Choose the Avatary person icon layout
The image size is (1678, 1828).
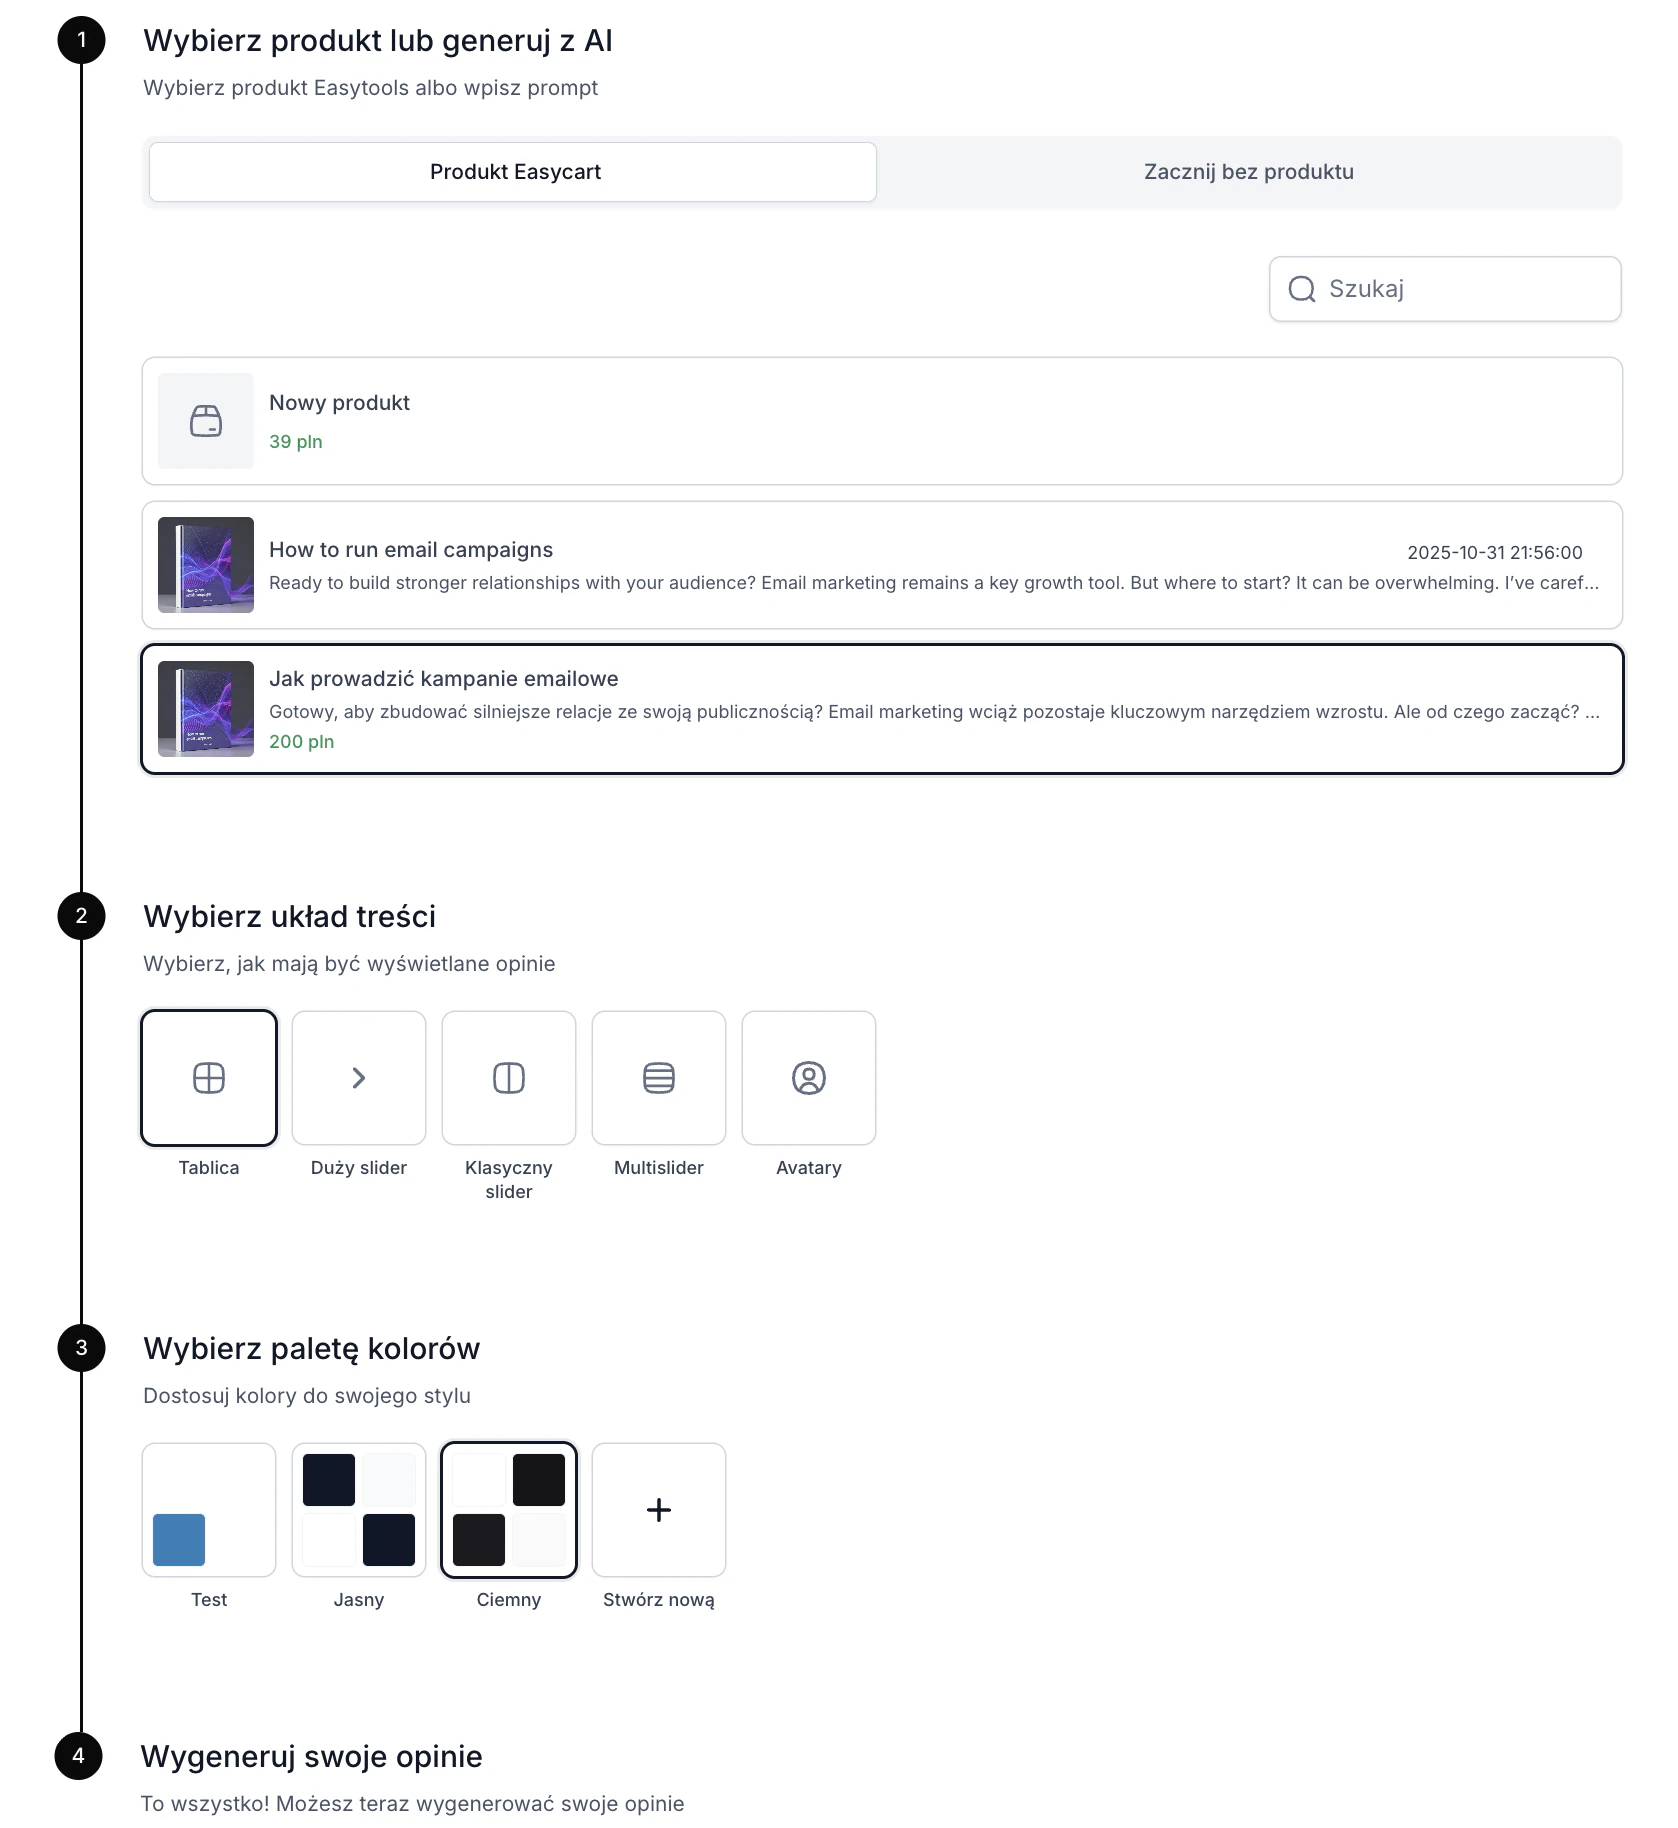click(x=809, y=1078)
